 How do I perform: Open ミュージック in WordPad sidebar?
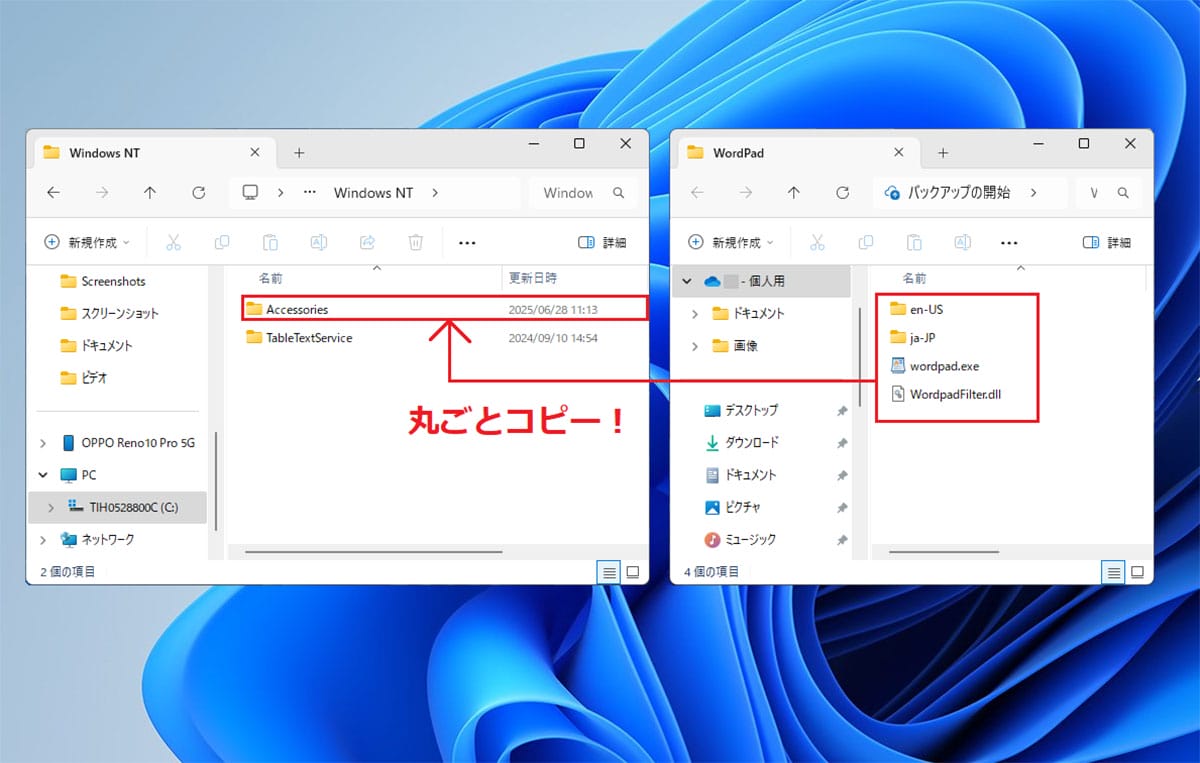pos(740,539)
